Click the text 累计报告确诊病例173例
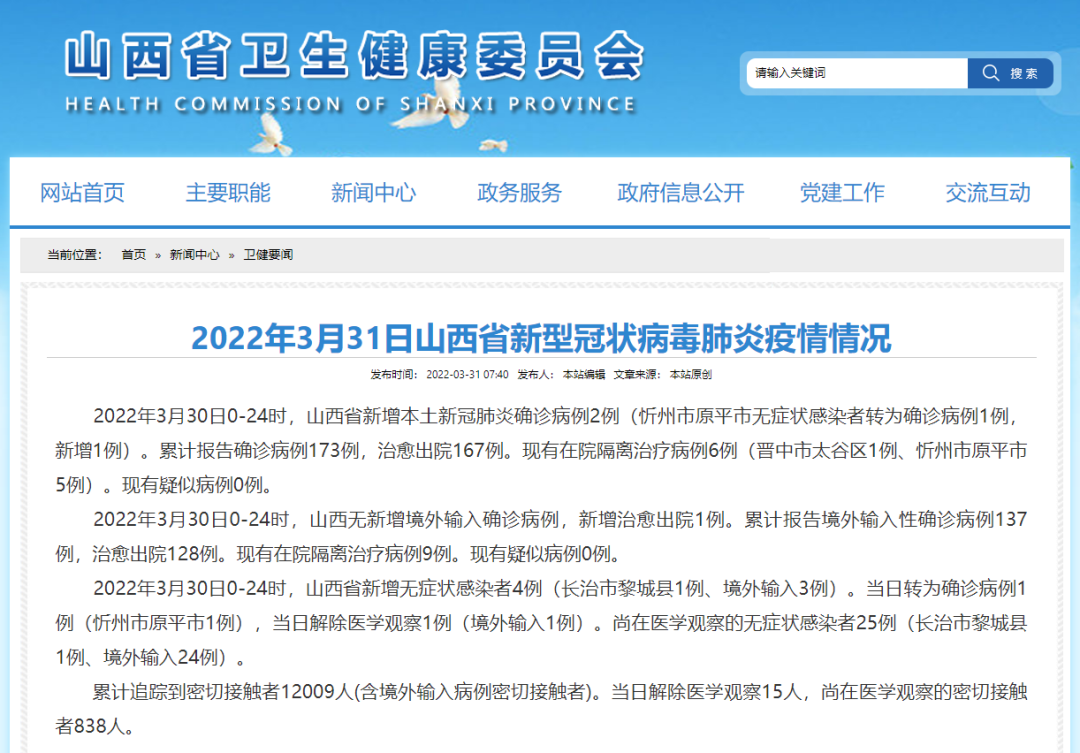Image resolution: width=1080 pixels, height=753 pixels. (259, 451)
